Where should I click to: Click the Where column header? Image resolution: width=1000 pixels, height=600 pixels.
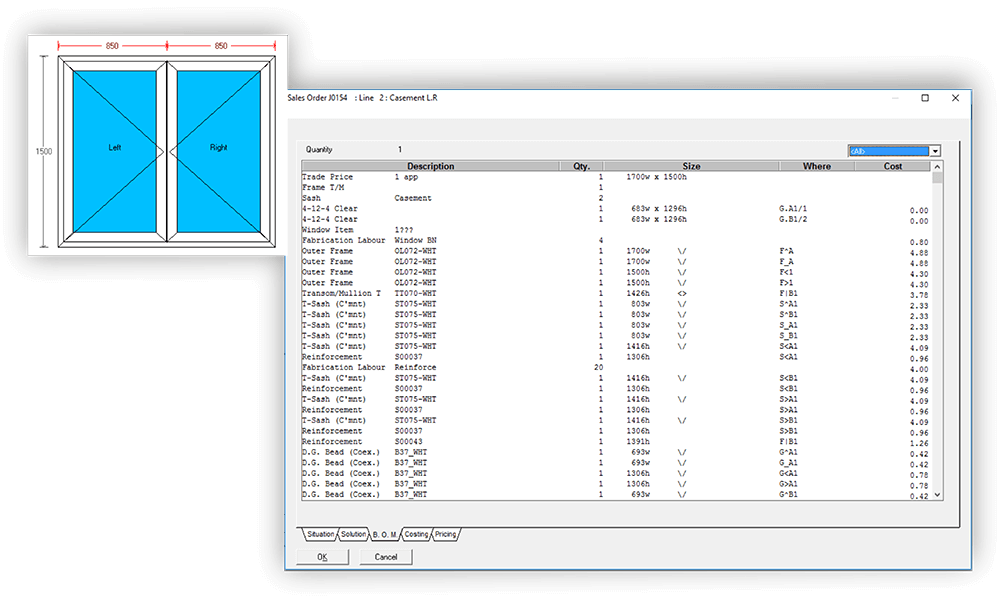(x=817, y=166)
